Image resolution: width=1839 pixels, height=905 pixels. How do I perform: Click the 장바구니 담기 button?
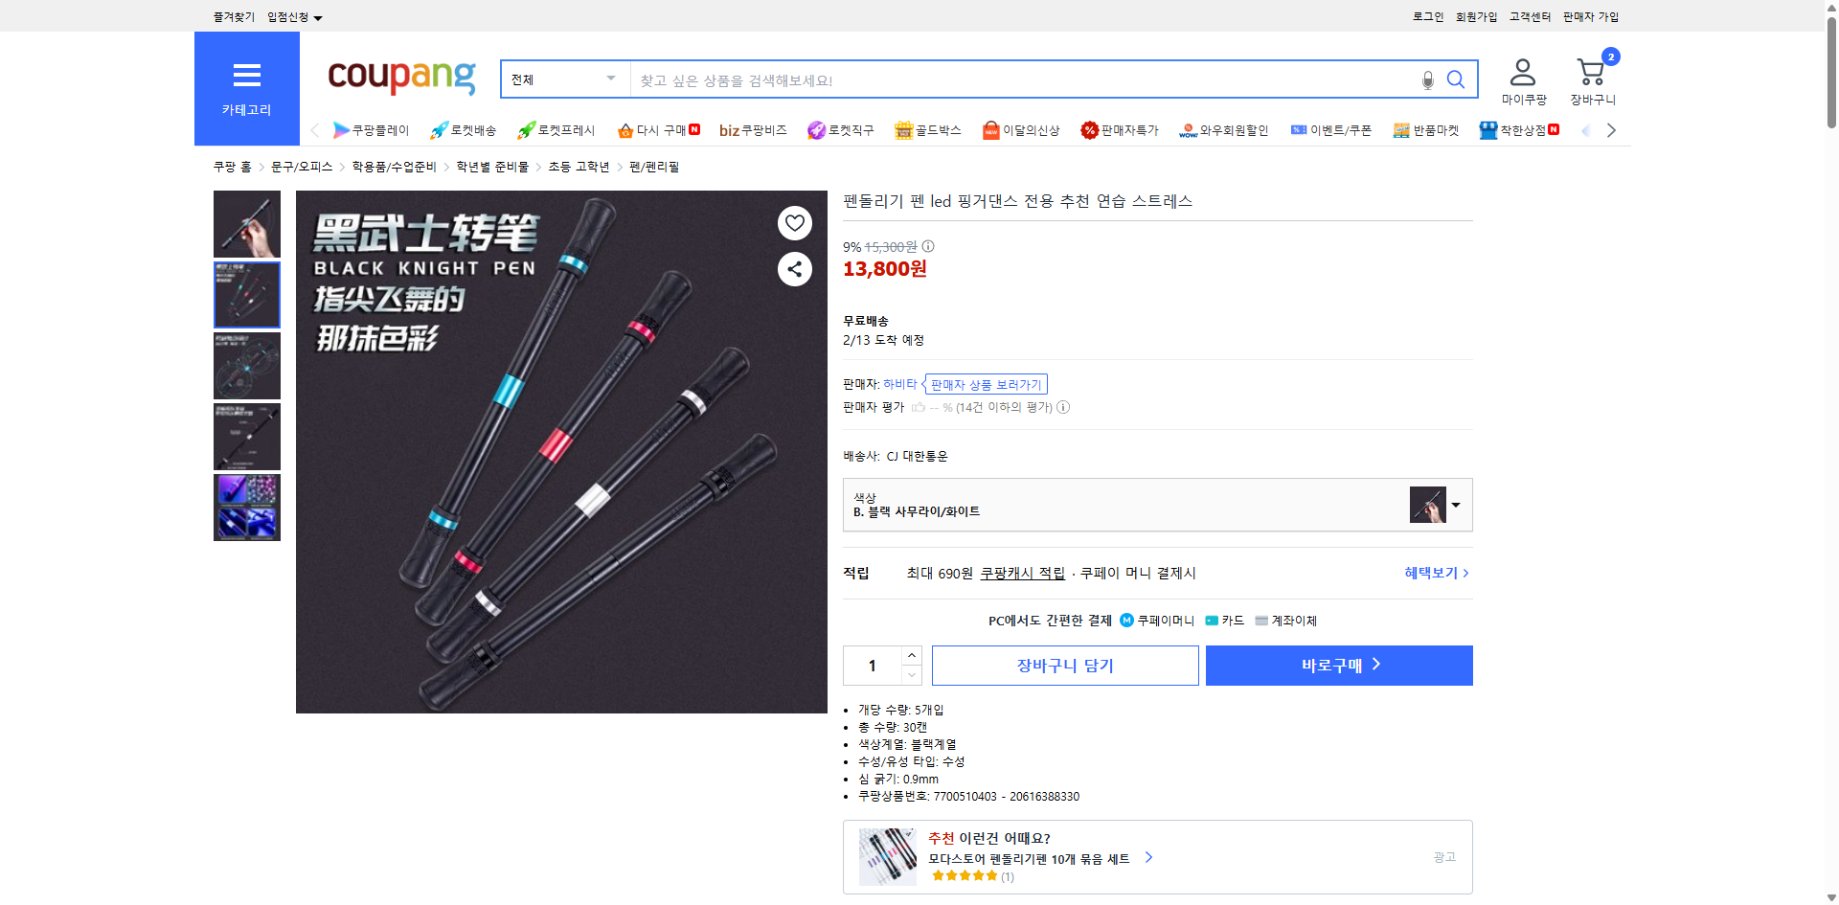(1064, 665)
